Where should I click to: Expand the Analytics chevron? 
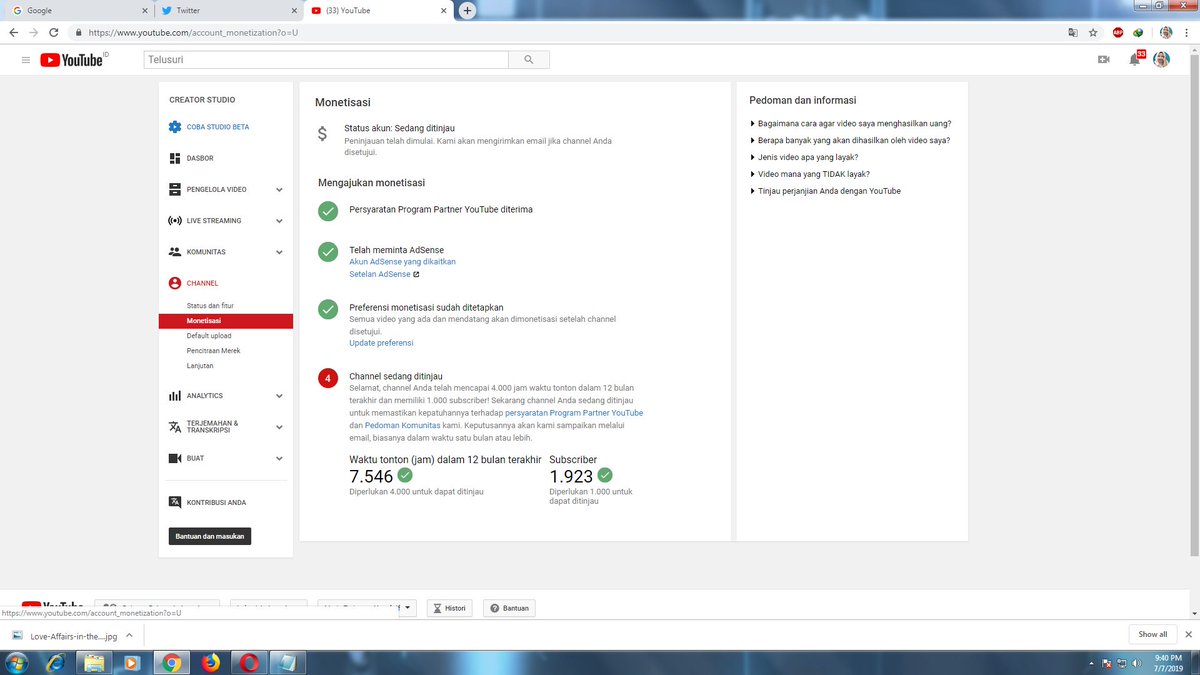[x=279, y=396]
